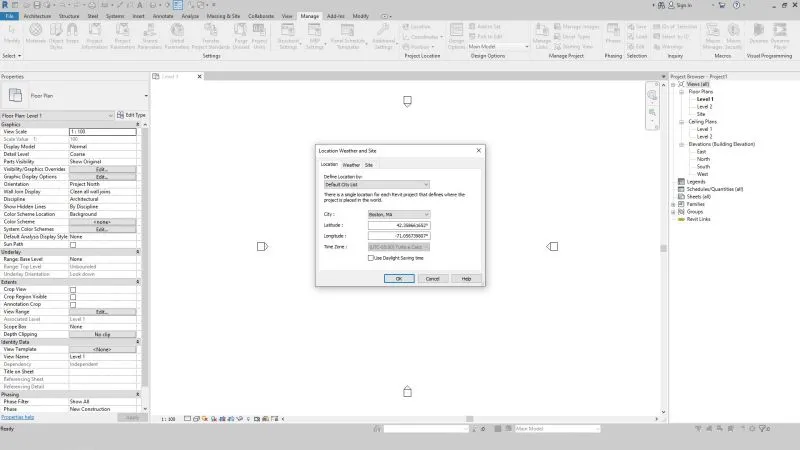Click Cancel in Location dialog
The image size is (800, 450).
tap(433, 279)
